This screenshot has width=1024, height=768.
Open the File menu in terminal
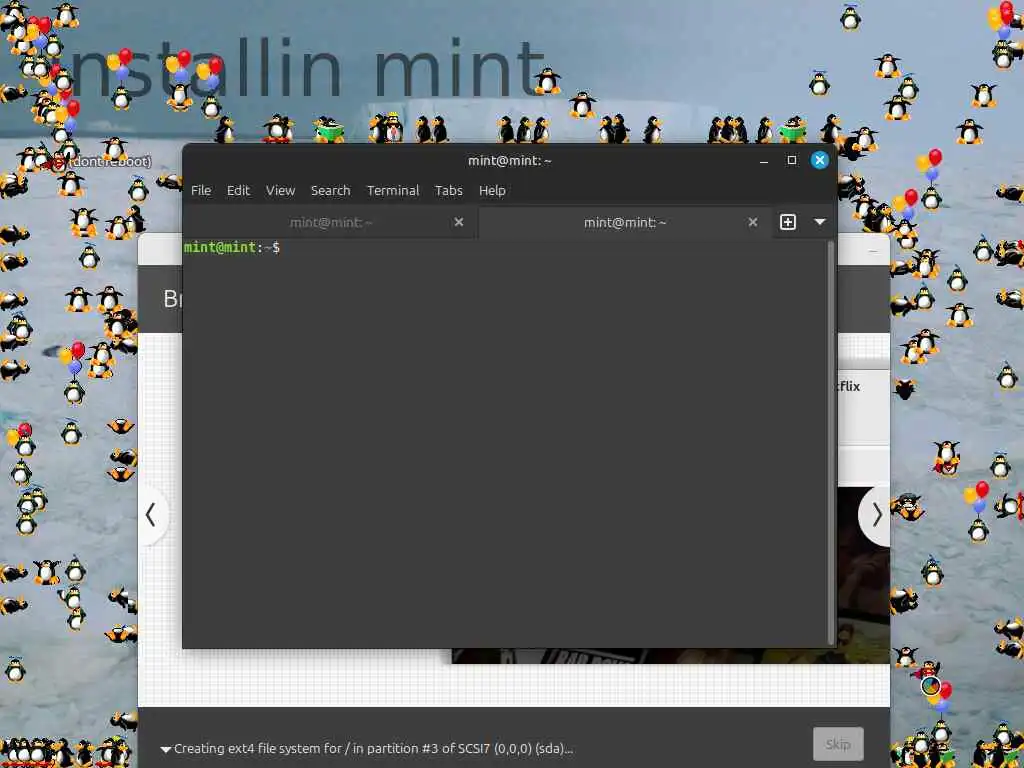[x=200, y=190]
